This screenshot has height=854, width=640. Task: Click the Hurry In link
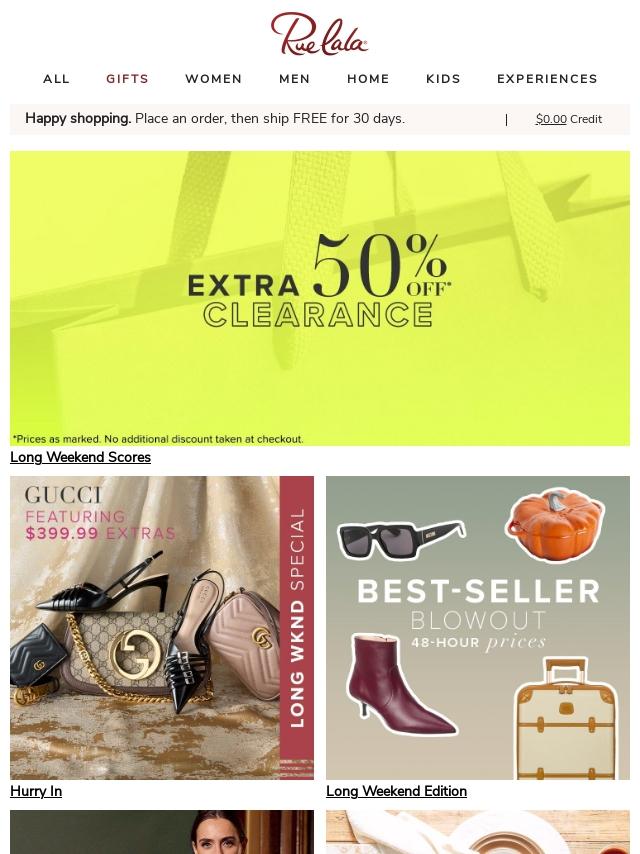(x=36, y=791)
